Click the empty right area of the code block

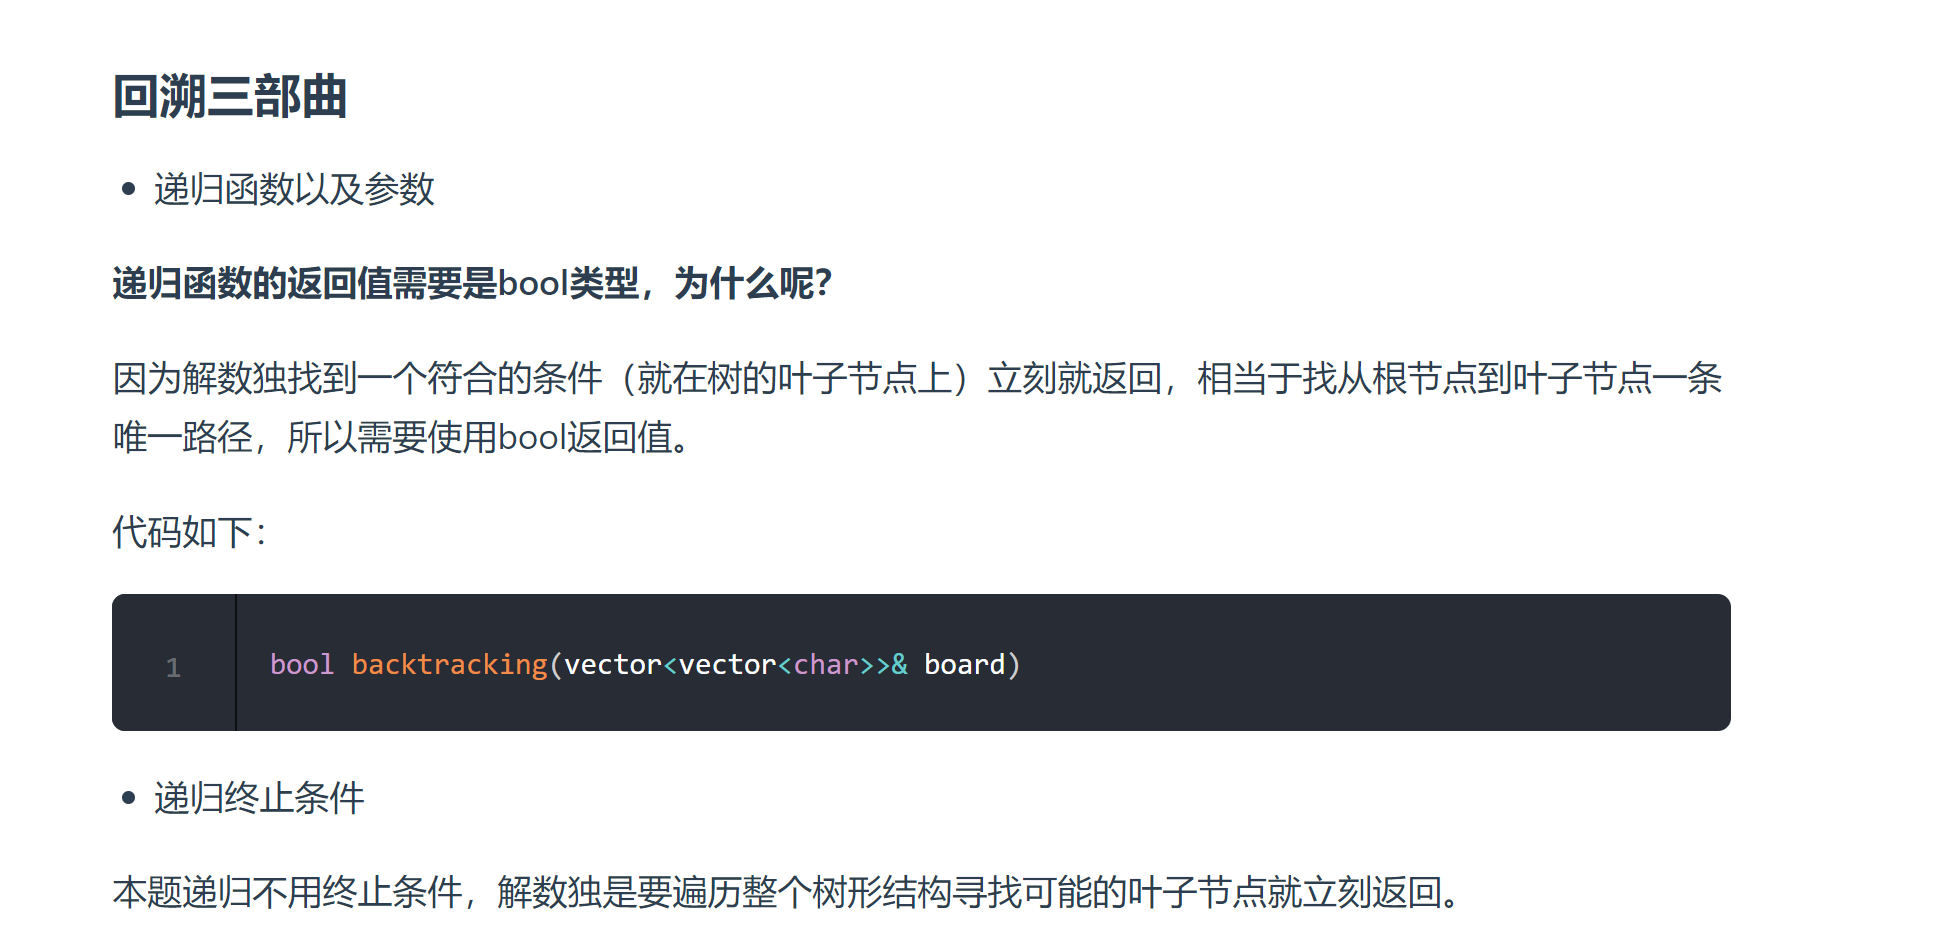(x=1400, y=663)
